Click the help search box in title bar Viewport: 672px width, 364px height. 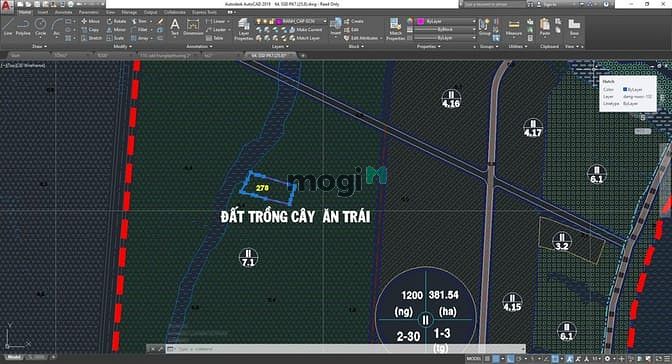pos(494,4)
